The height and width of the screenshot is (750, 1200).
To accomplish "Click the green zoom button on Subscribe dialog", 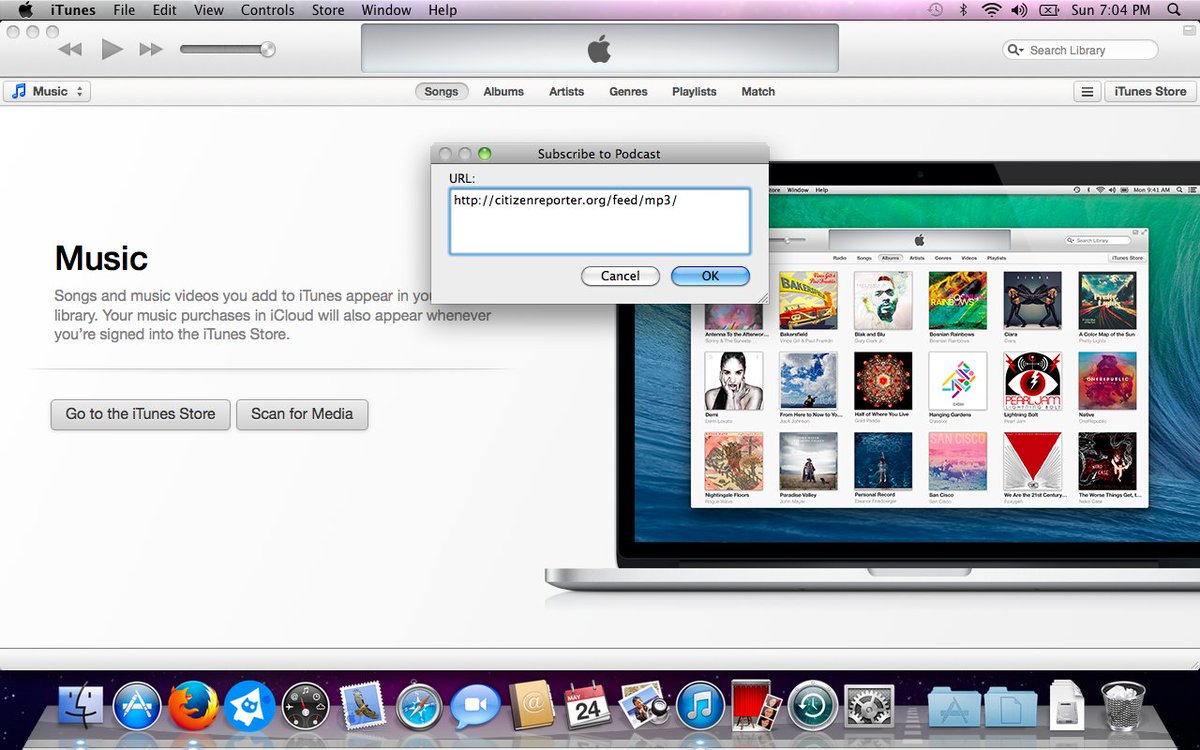I will (484, 153).
